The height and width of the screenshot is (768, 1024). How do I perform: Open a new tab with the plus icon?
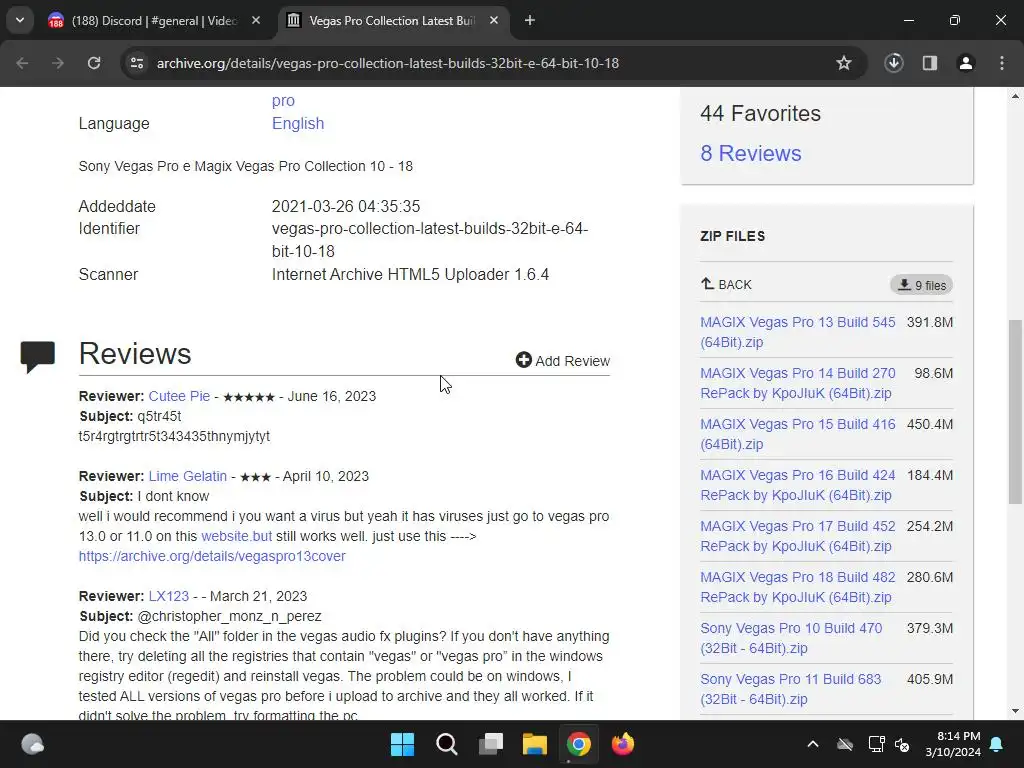pyautogui.click(x=530, y=21)
